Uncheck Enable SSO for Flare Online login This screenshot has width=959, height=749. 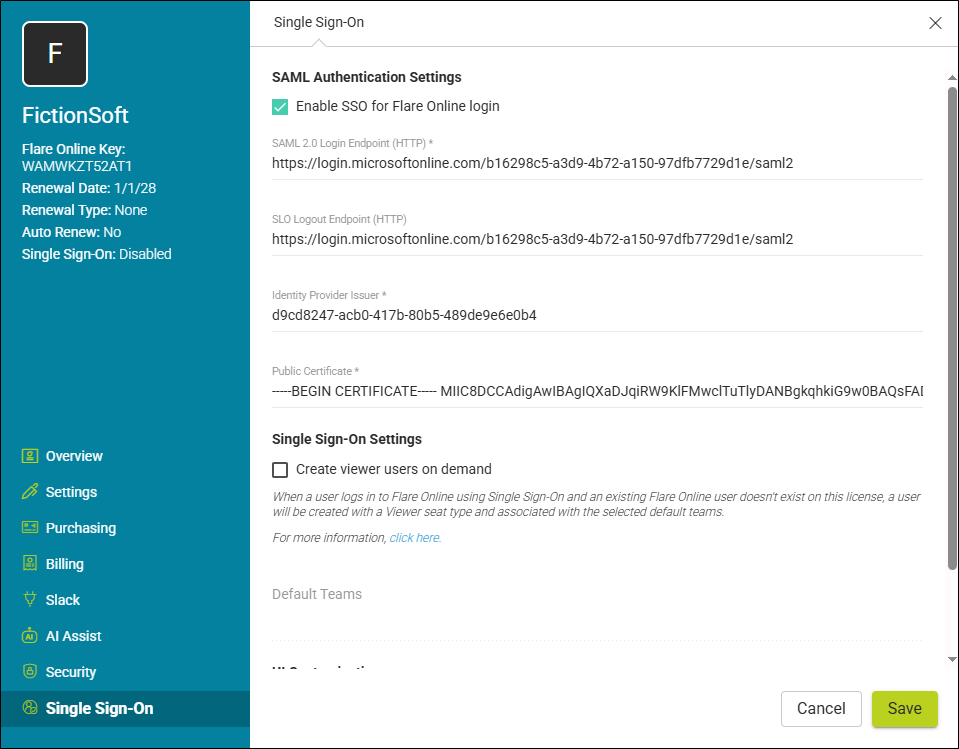click(x=280, y=106)
